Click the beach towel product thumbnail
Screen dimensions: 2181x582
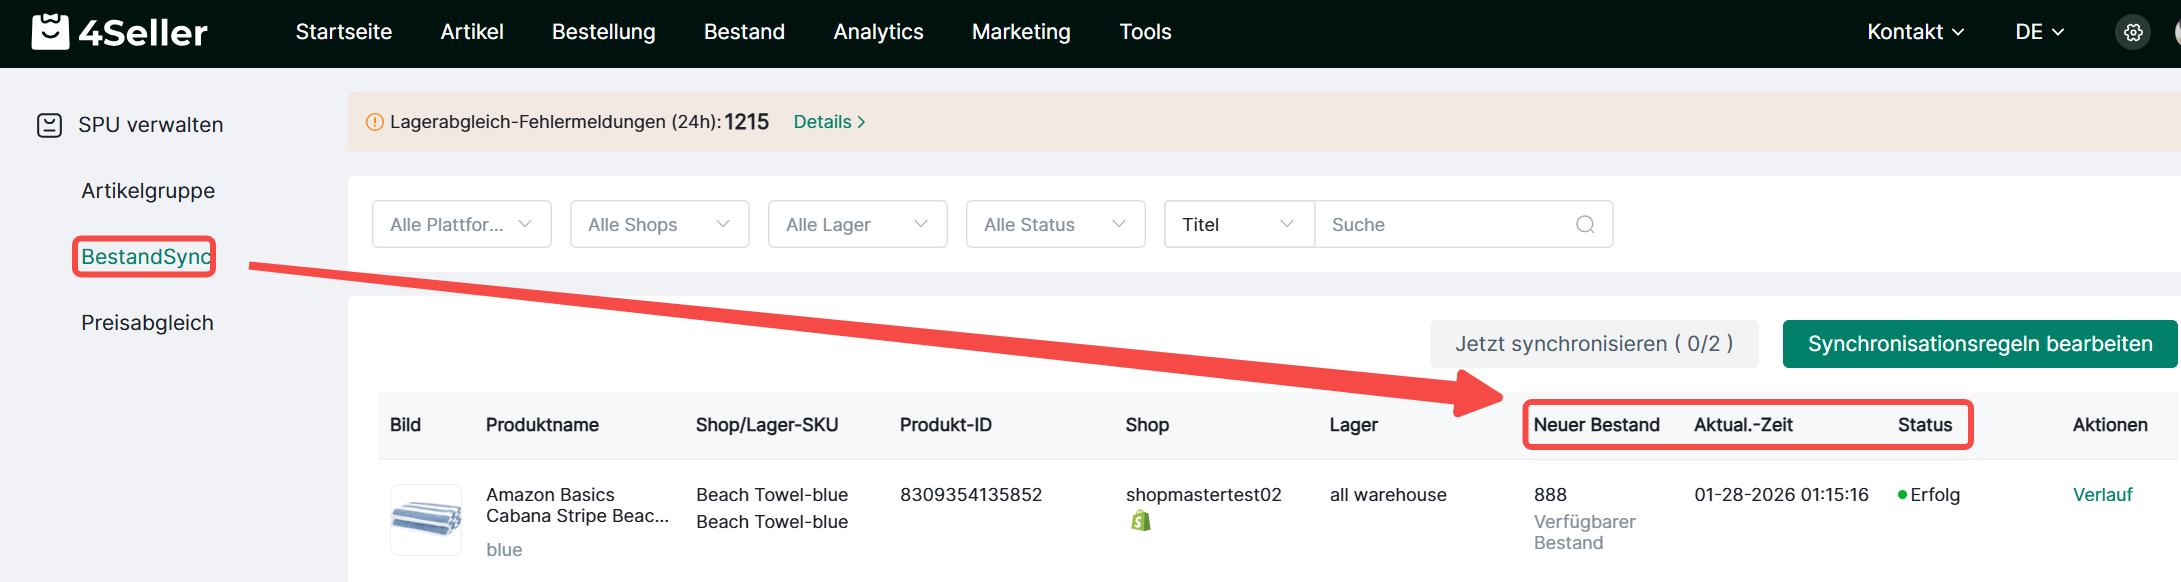(x=426, y=519)
